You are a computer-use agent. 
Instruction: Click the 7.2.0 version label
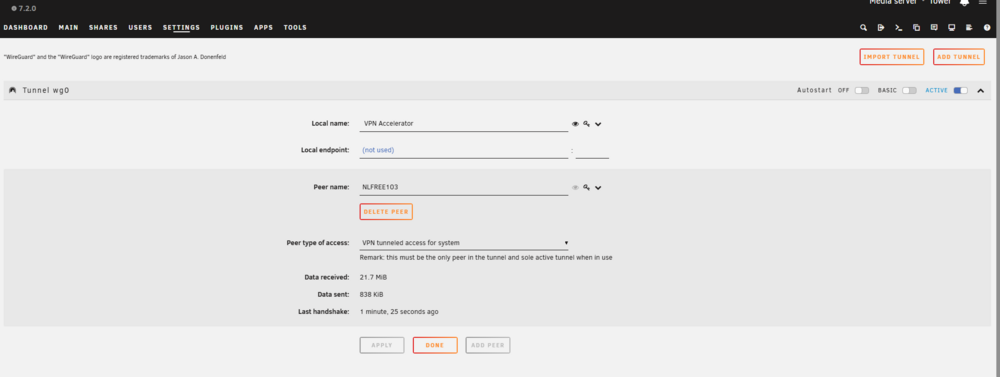(x=27, y=8)
